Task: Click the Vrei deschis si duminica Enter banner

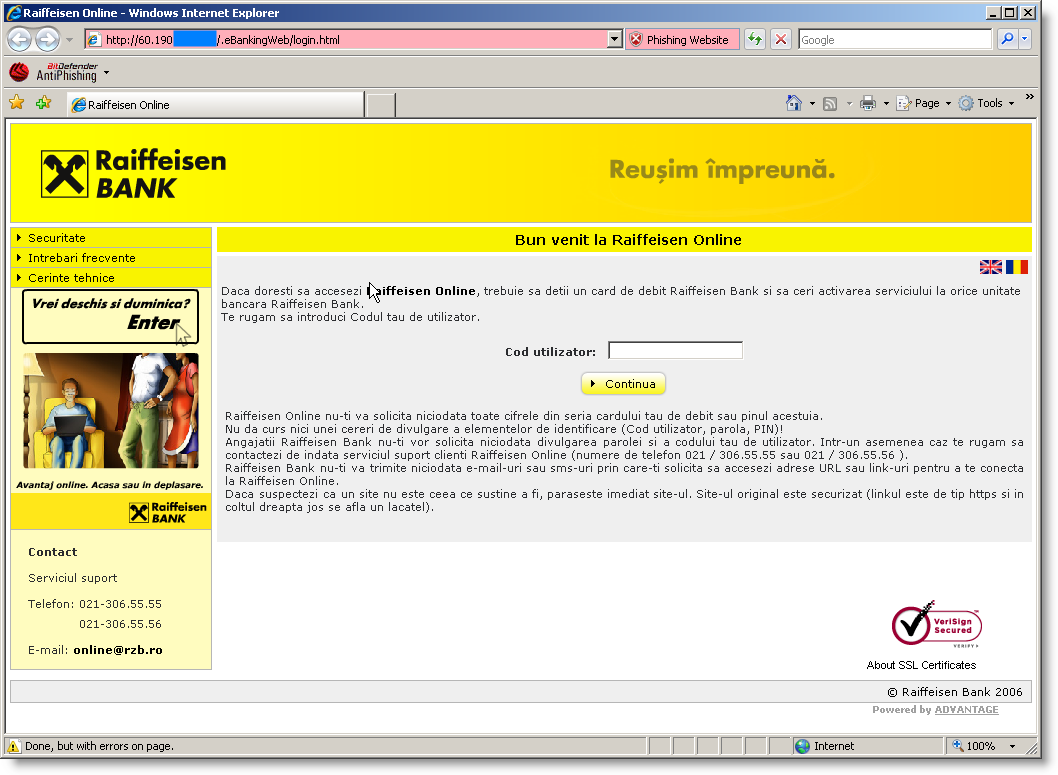Action: click(111, 316)
